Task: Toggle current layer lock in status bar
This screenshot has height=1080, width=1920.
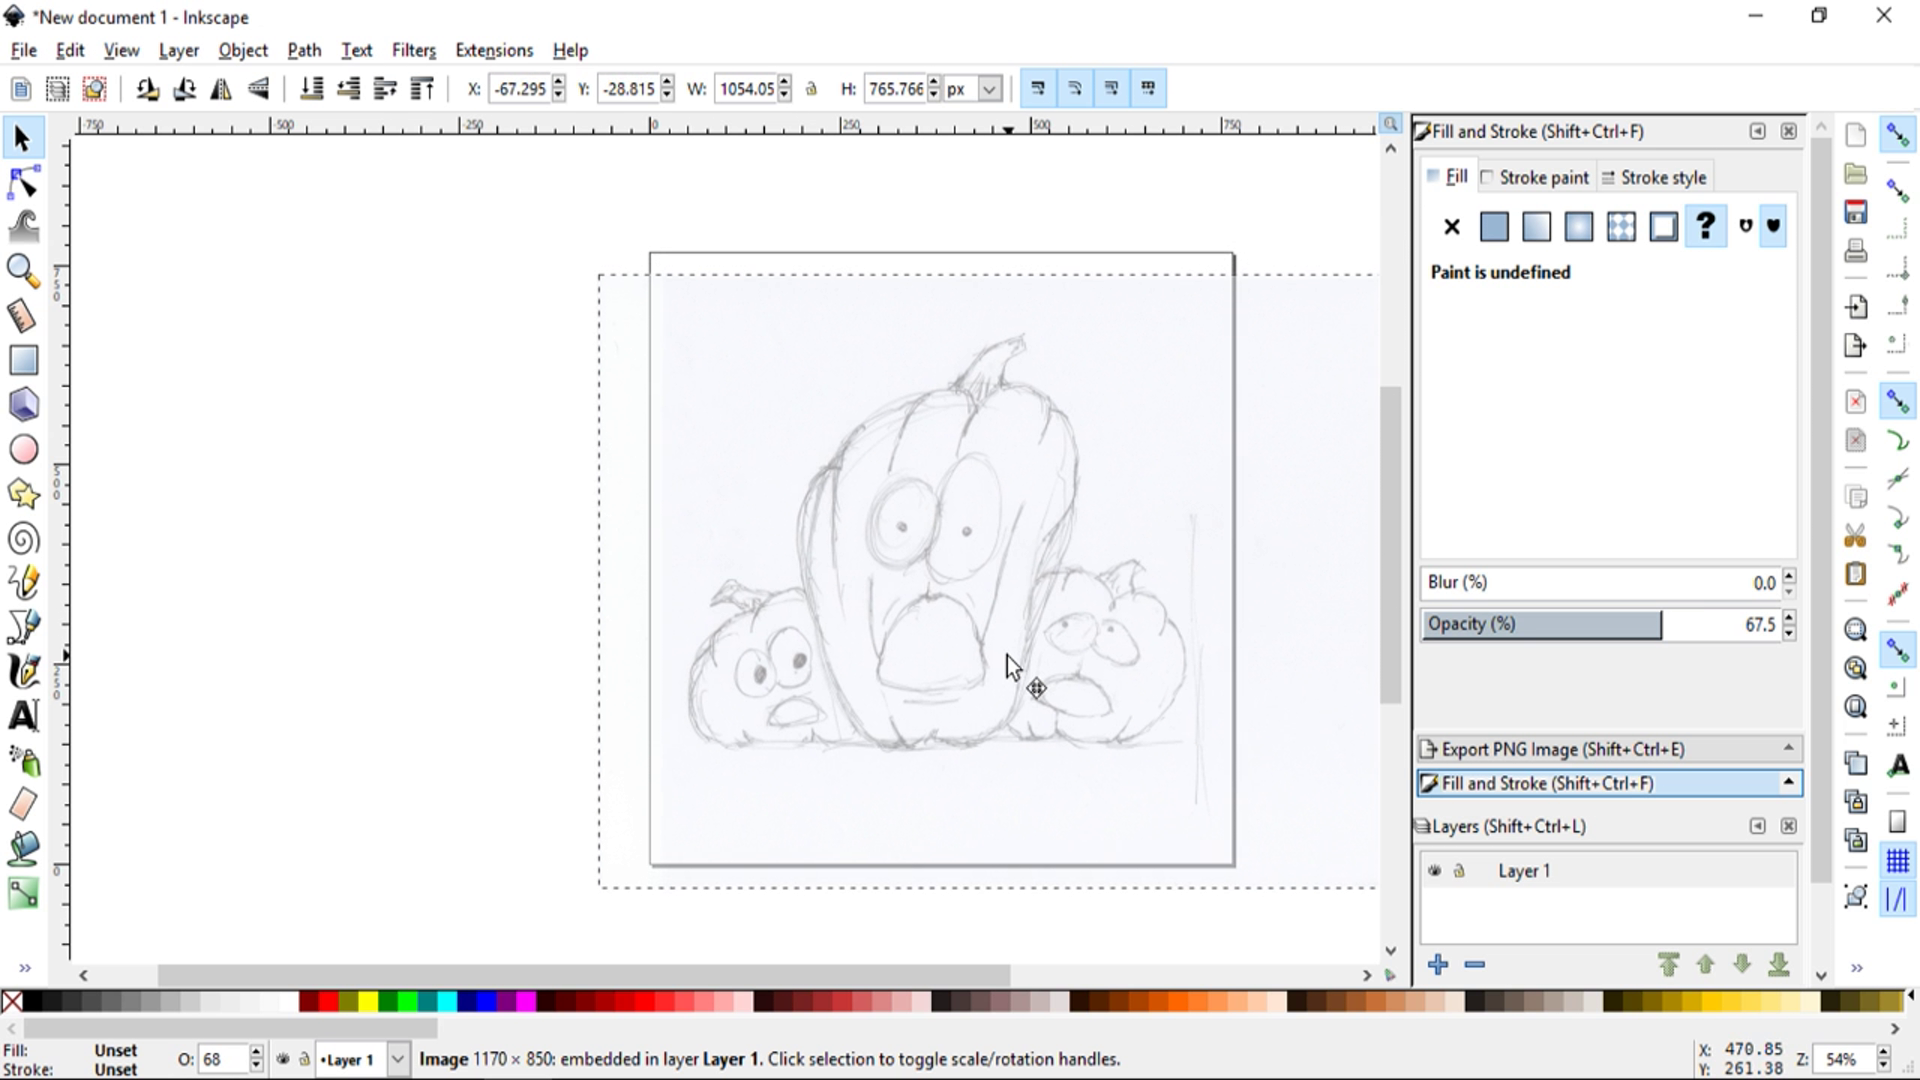Action: 304,1059
